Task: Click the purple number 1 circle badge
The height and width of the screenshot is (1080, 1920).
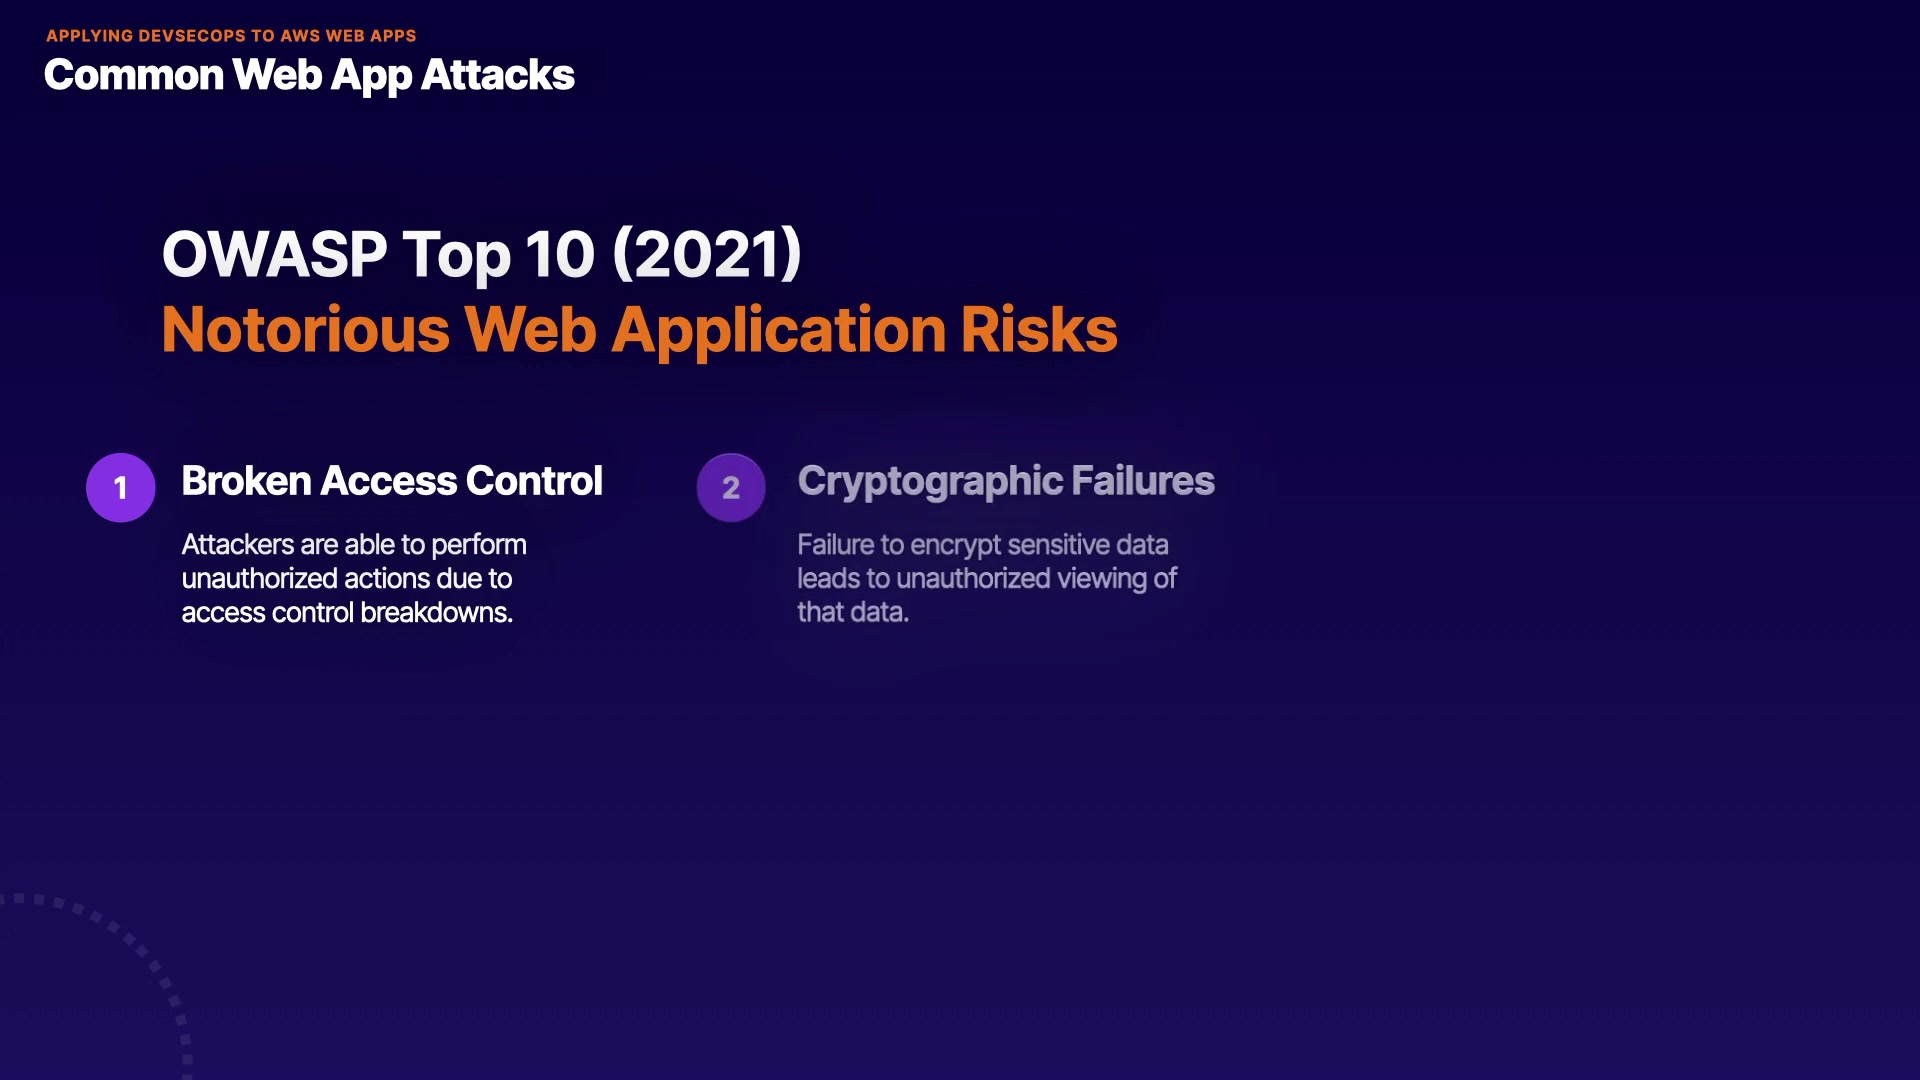Action: pos(121,488)
